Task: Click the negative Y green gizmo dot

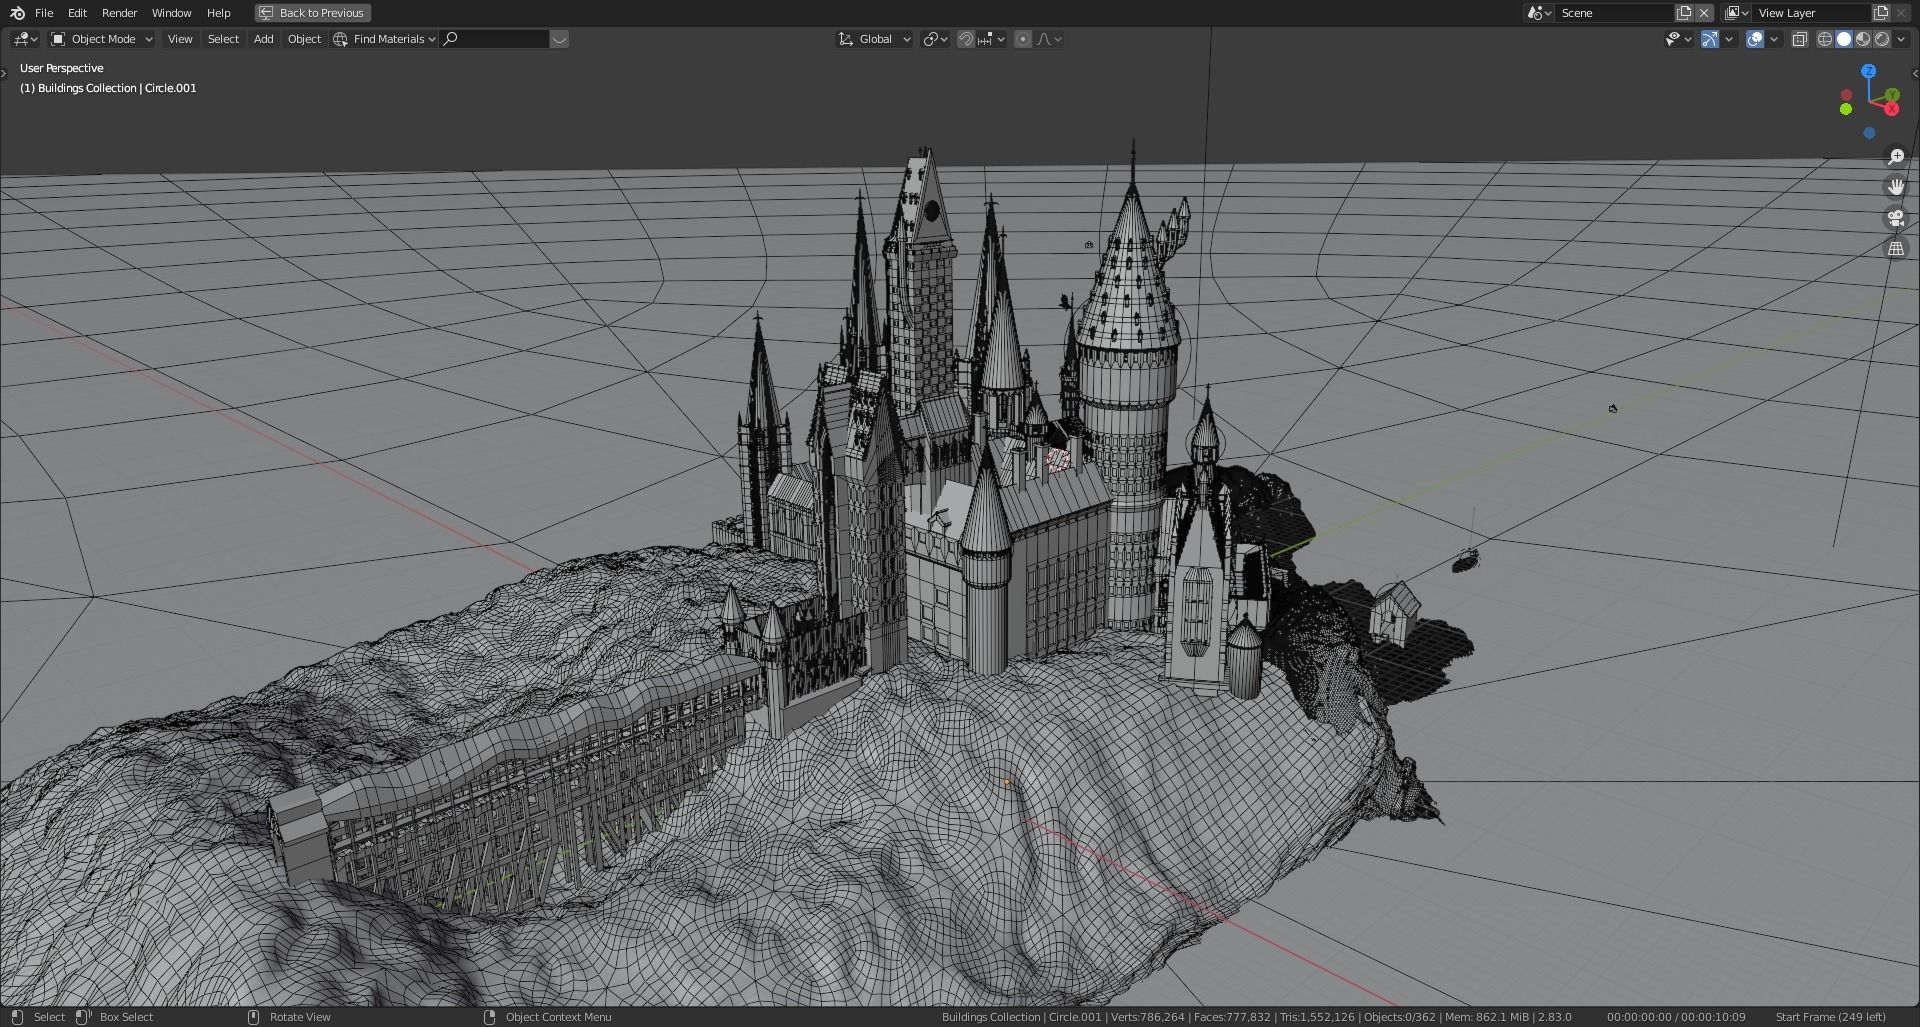Action: pos(1846,109)
